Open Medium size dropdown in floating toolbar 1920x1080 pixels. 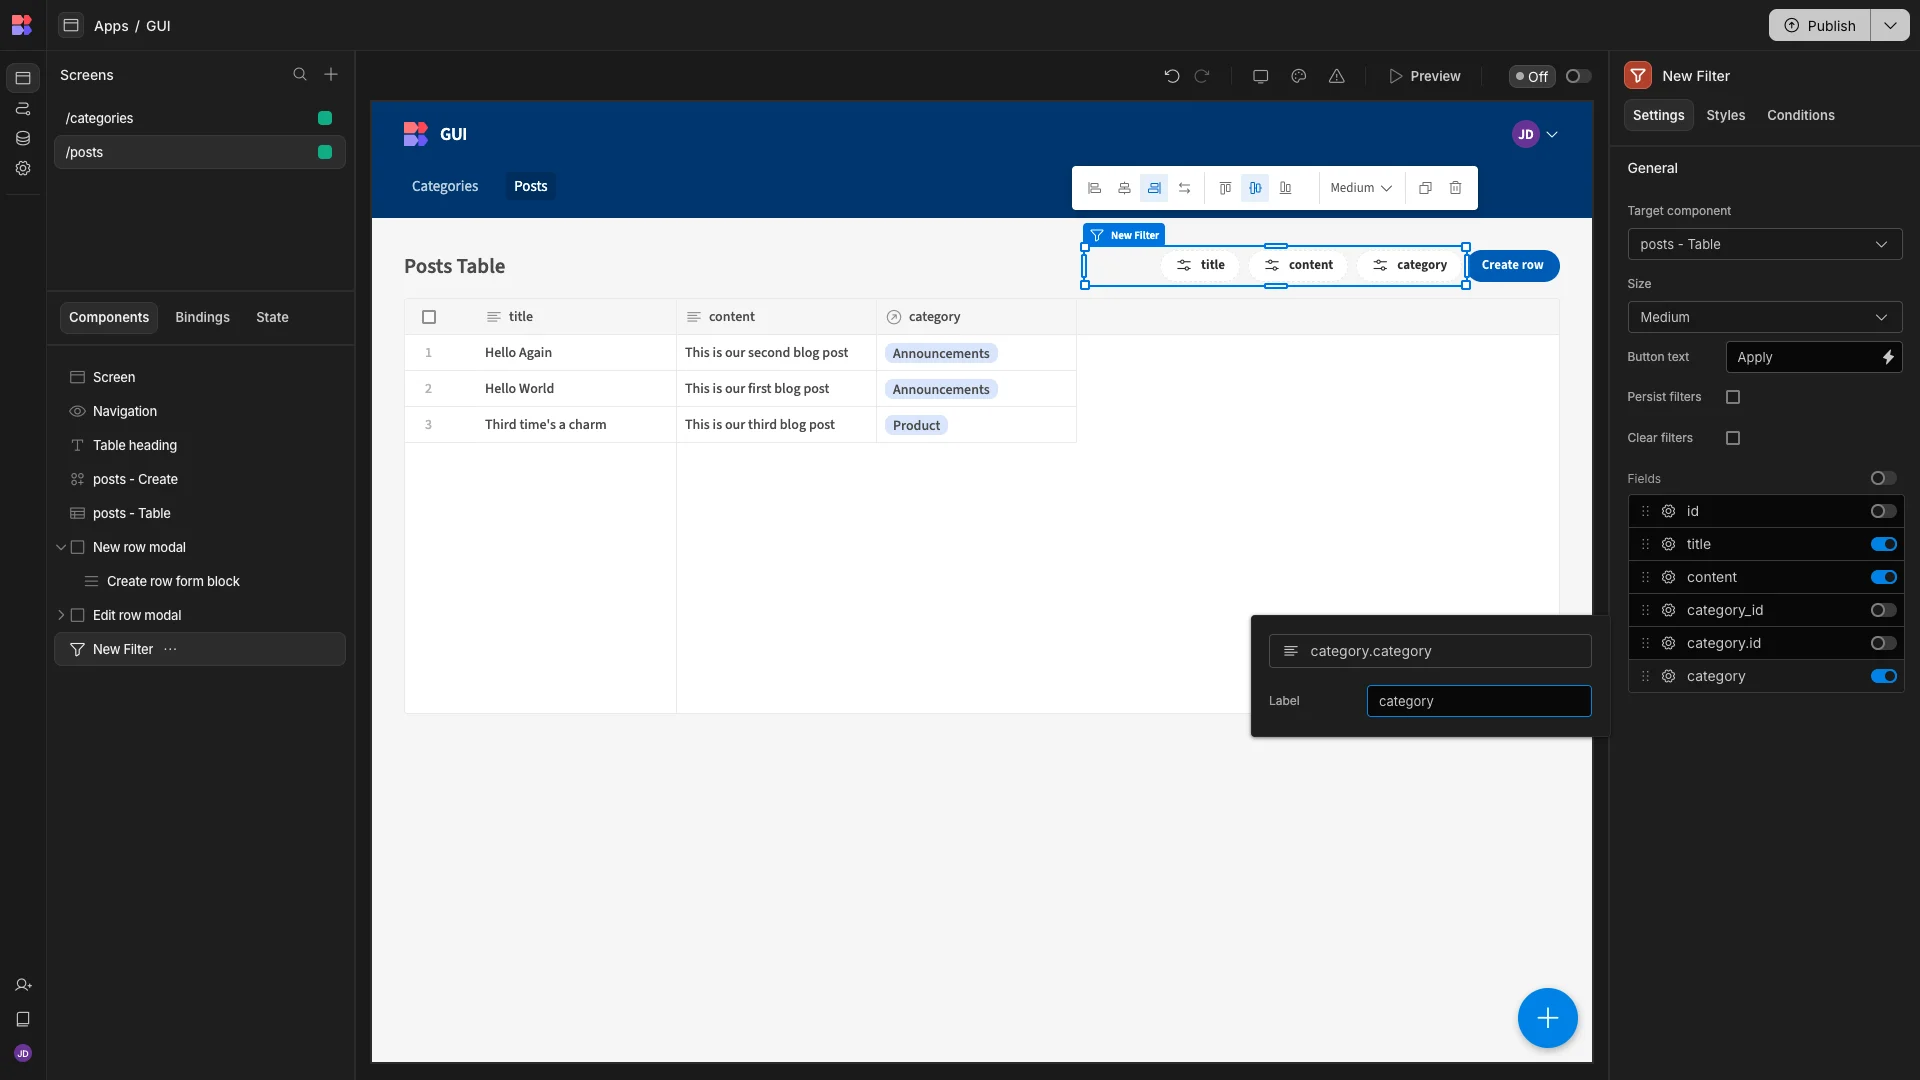point(1360,188)
